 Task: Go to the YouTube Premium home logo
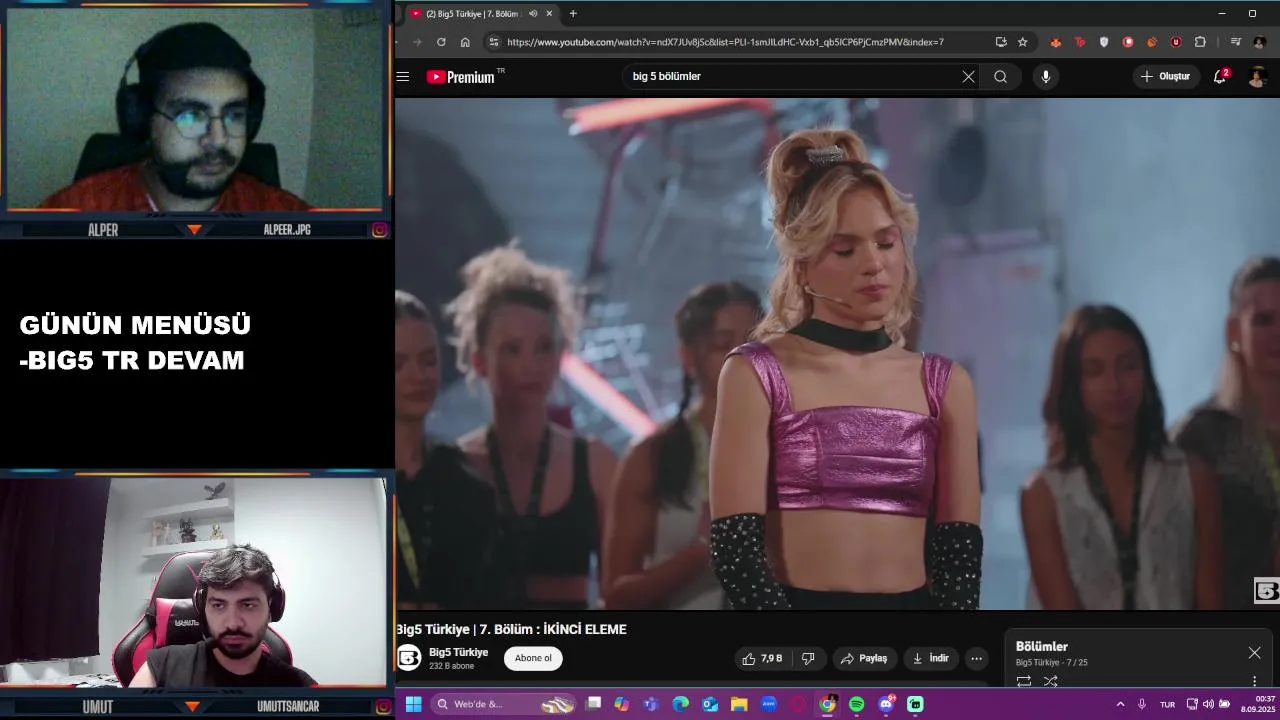coord(460,77)
